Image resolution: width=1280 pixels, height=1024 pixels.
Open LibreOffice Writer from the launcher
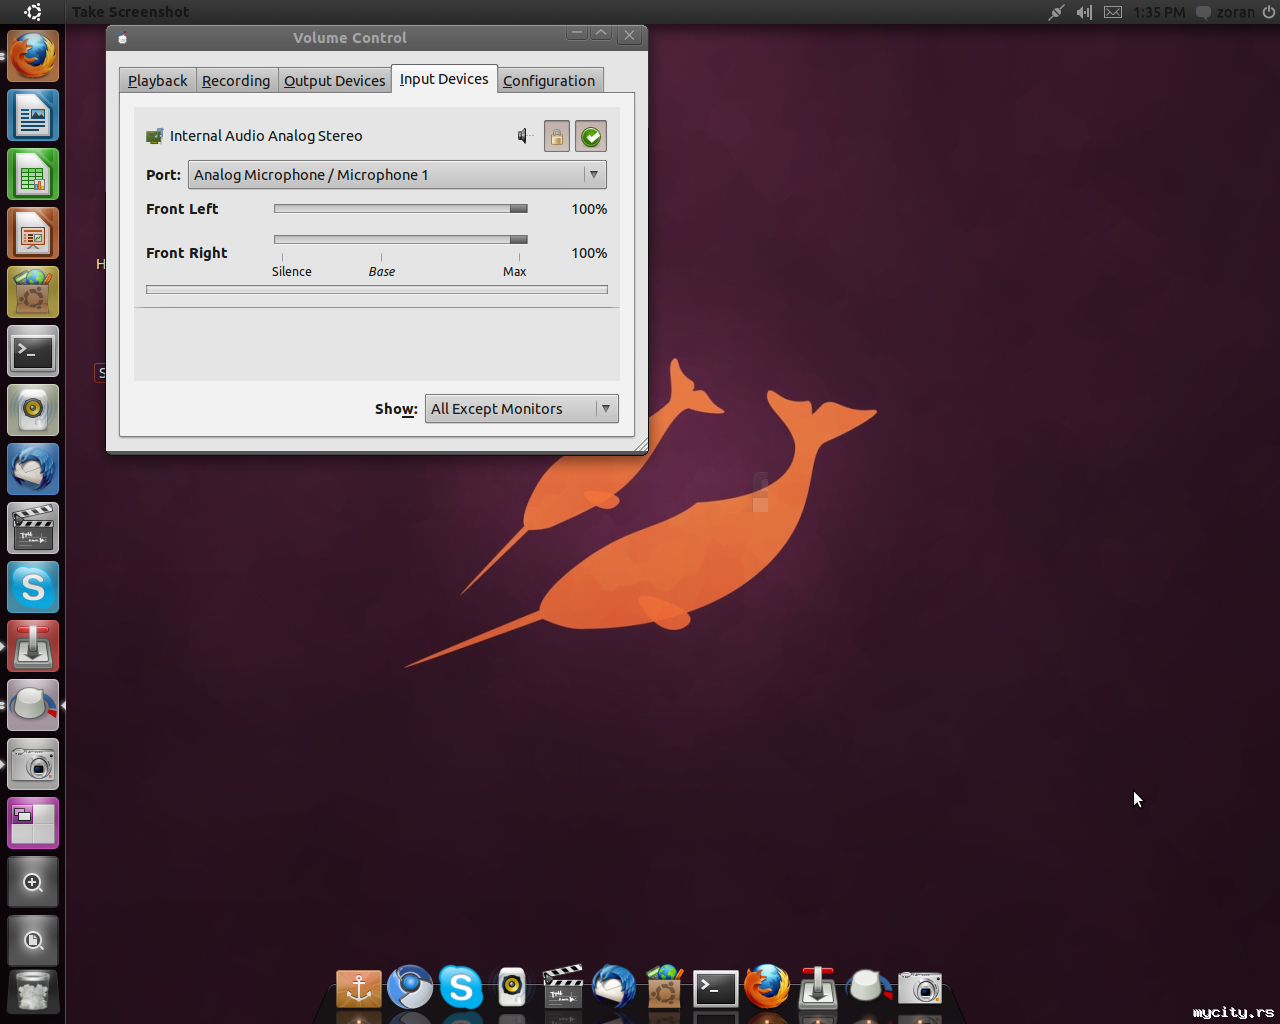[33, 115]
